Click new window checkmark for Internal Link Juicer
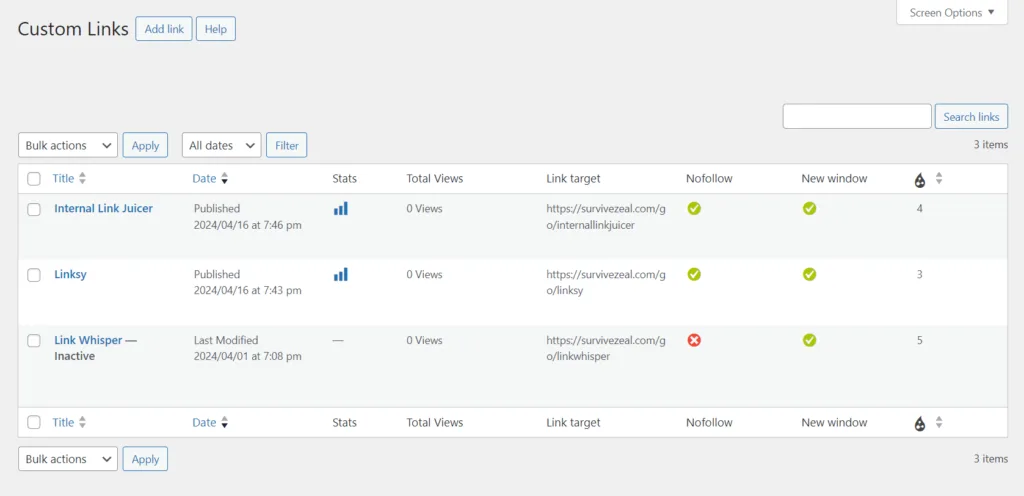This screenshot has width=1024, height=496. (810, 209)
